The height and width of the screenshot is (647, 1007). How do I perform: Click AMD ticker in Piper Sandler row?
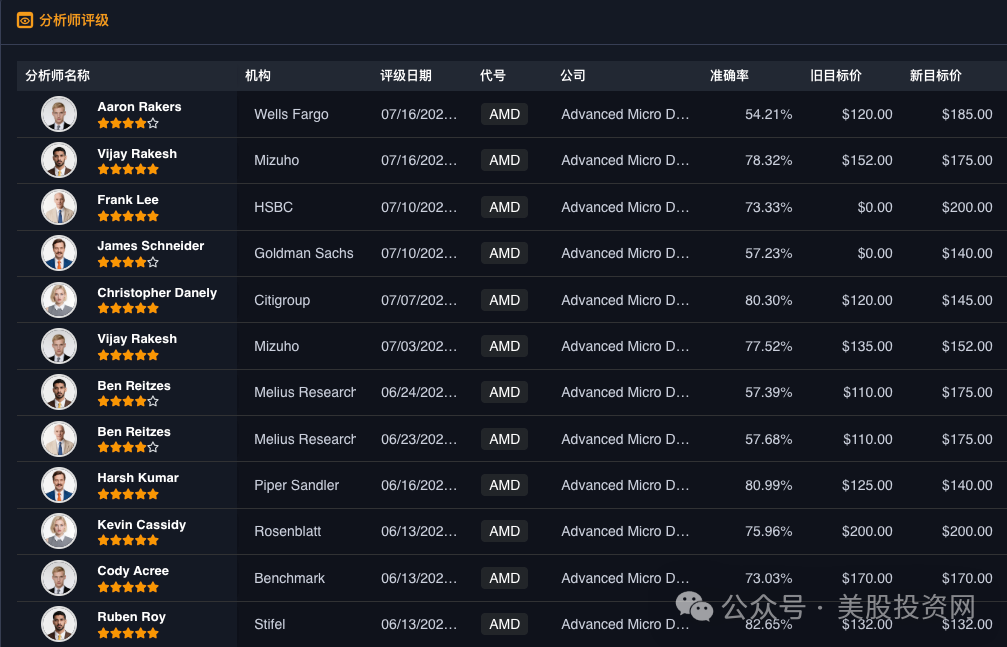click(504, 485)
